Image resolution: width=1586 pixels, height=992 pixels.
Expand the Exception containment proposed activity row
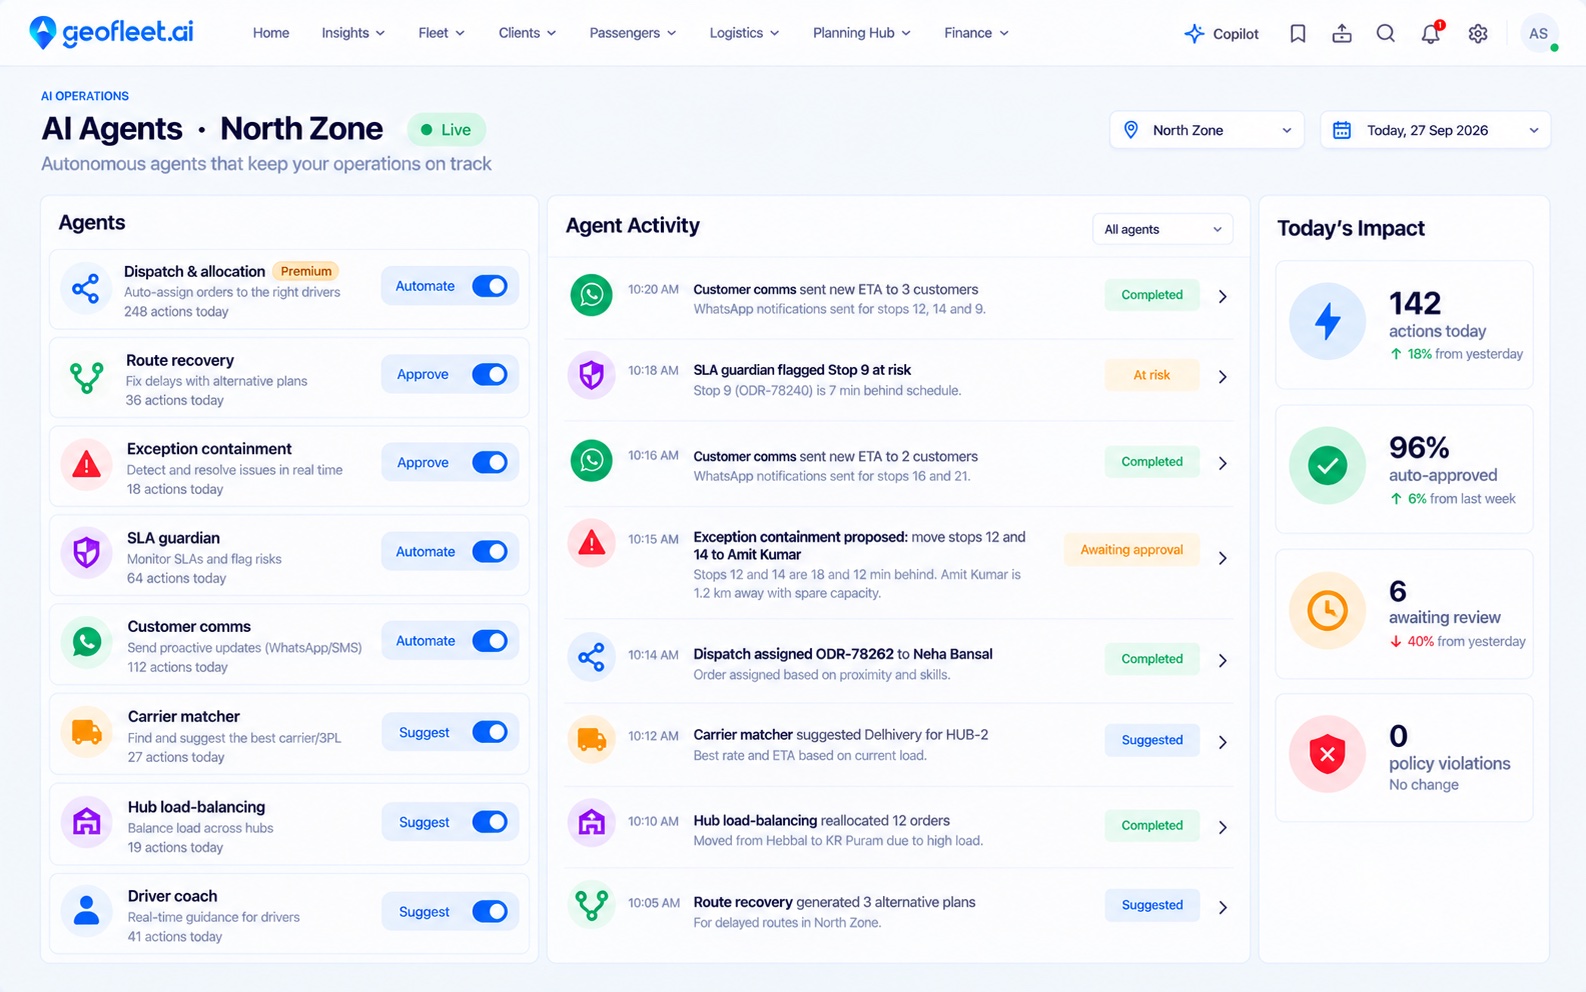point(1222,558)
